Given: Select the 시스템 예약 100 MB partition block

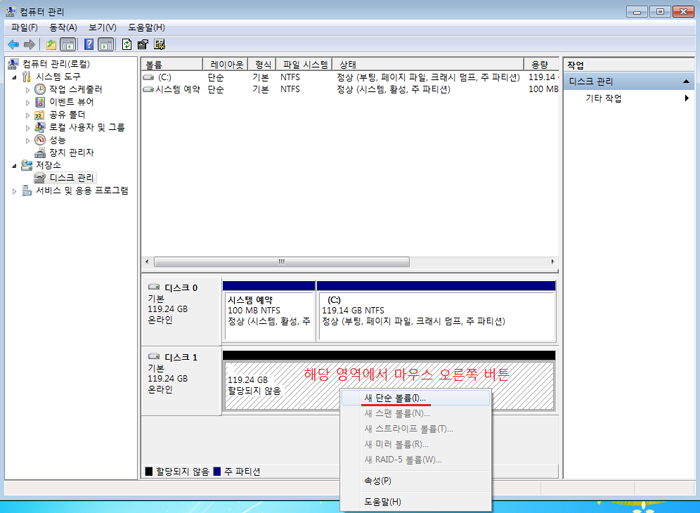Looking at the screenshot, I should (x=269, y=312).
